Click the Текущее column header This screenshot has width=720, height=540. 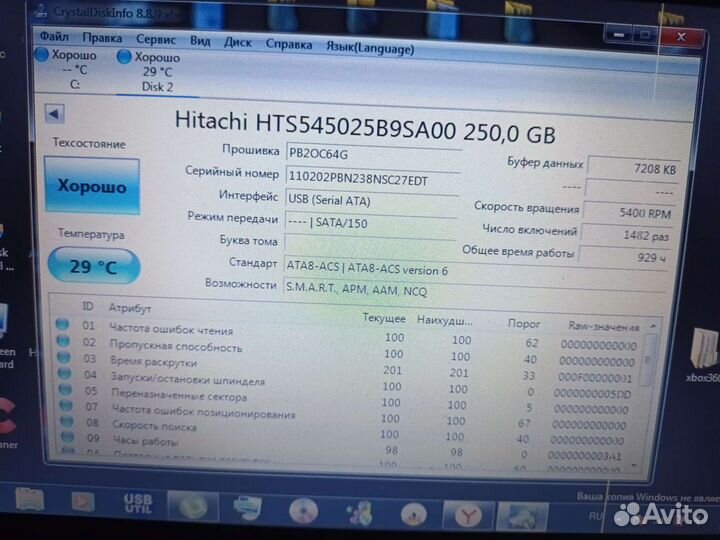(384, 318)
